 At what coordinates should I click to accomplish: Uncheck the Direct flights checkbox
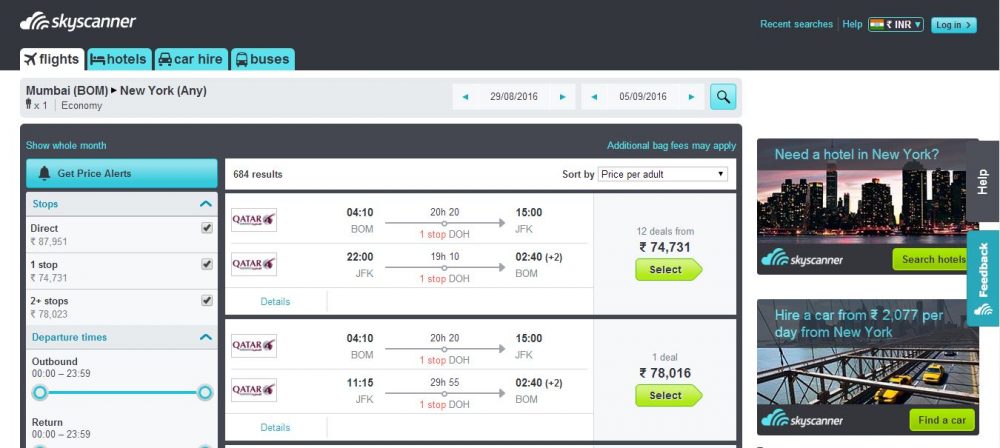coord(207,228)
